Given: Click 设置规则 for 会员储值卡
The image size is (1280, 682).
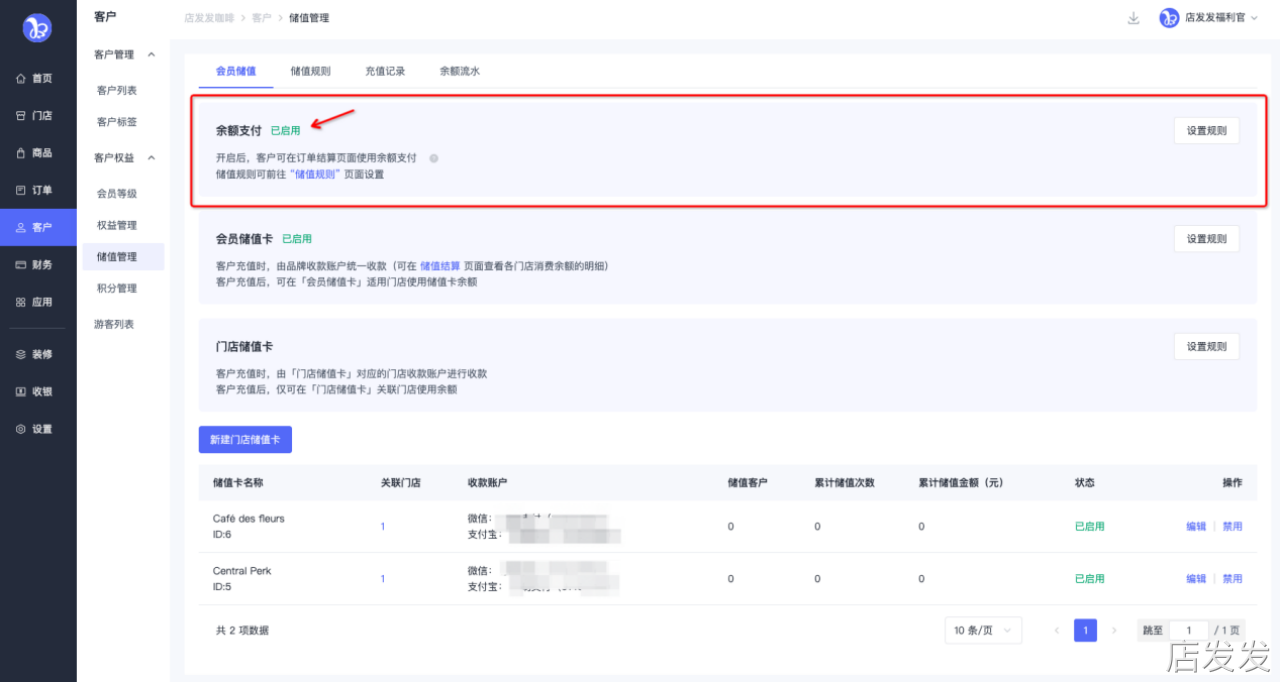Looking at the screenshot, I should [x=1206, y=238].
